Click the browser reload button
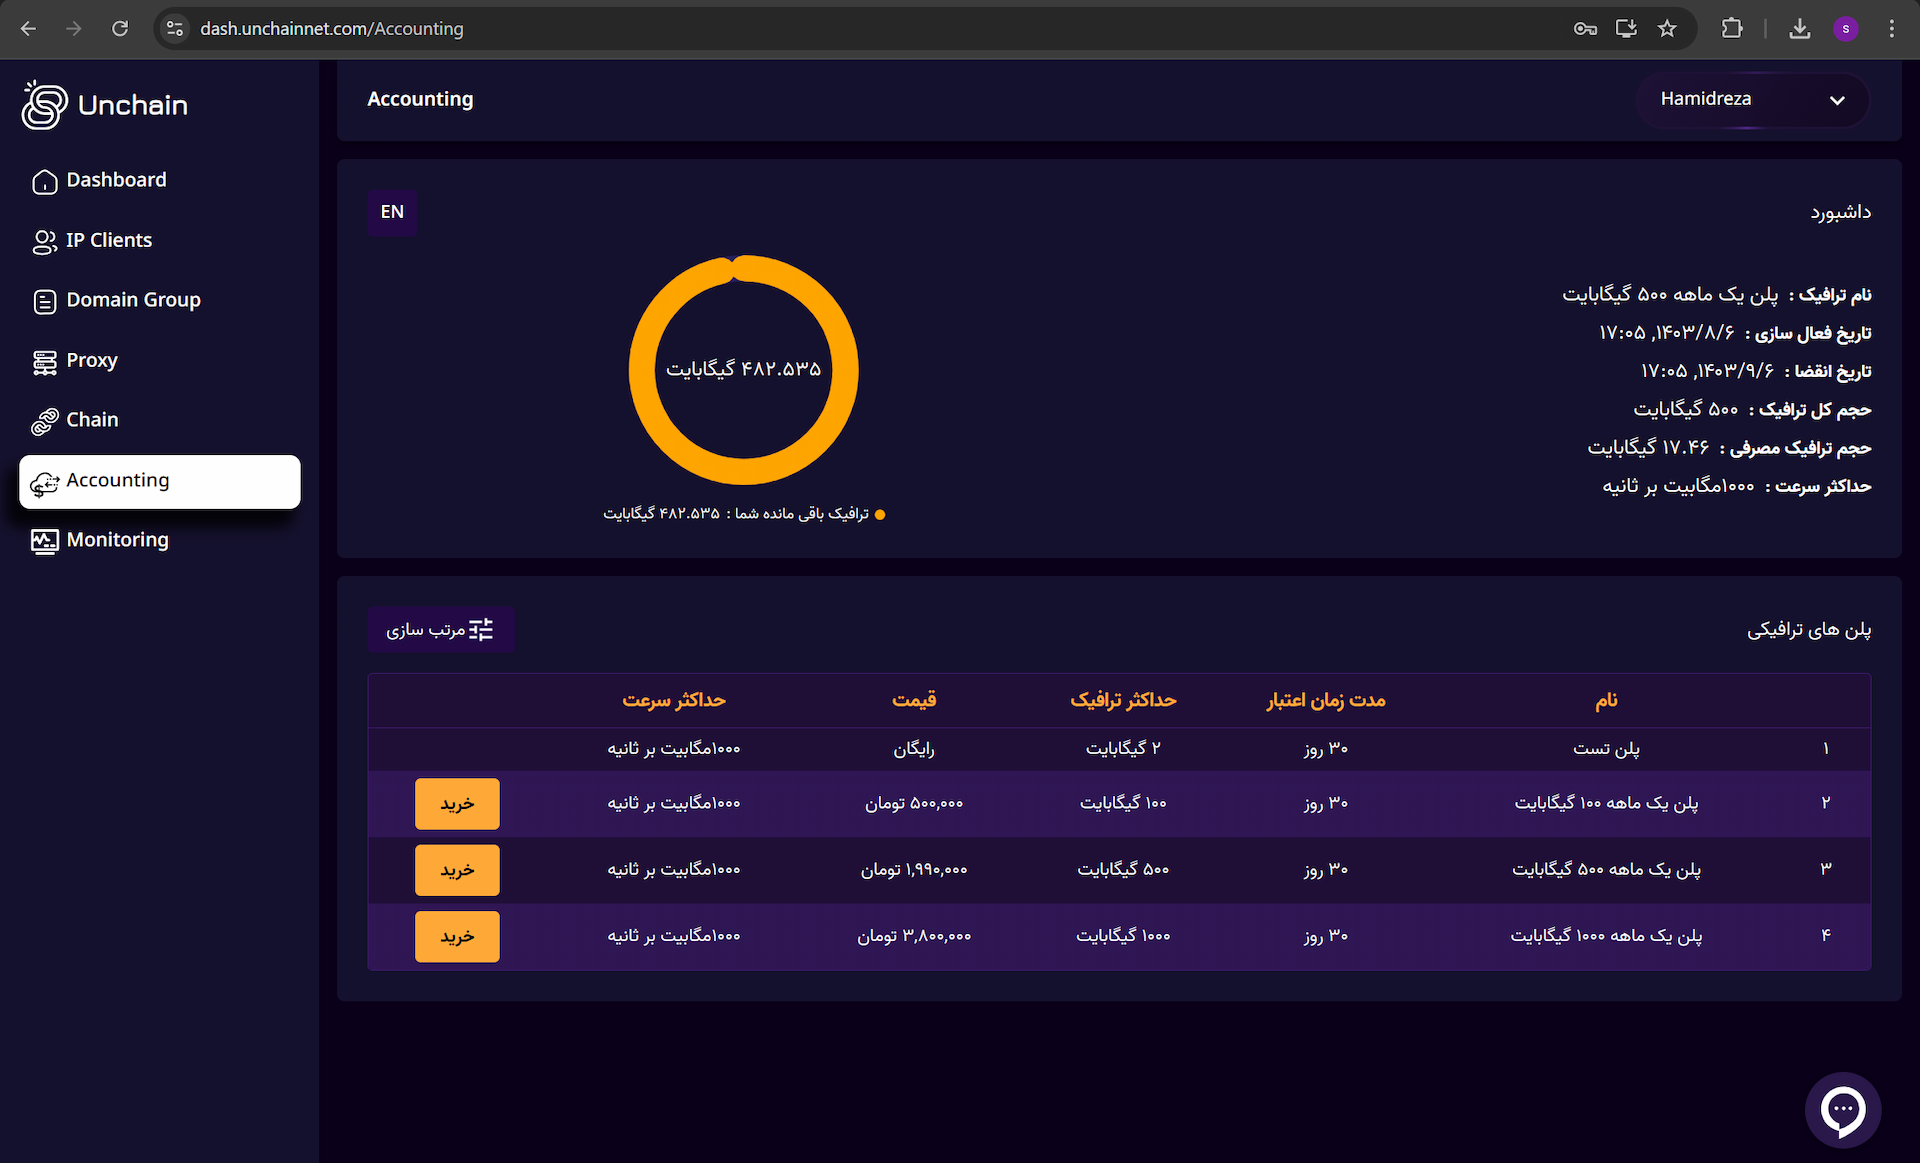 tap(120, 28)
